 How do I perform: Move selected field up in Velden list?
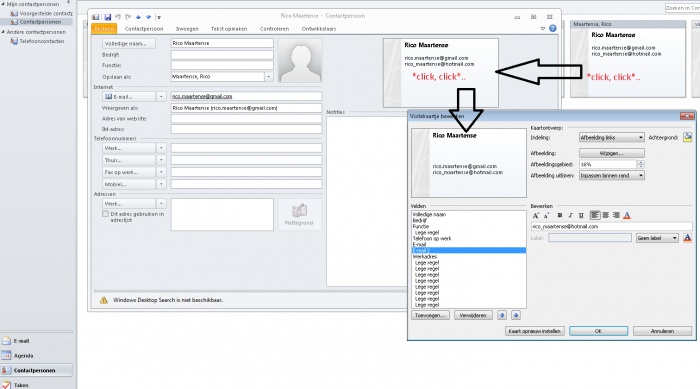click(502, 315)
